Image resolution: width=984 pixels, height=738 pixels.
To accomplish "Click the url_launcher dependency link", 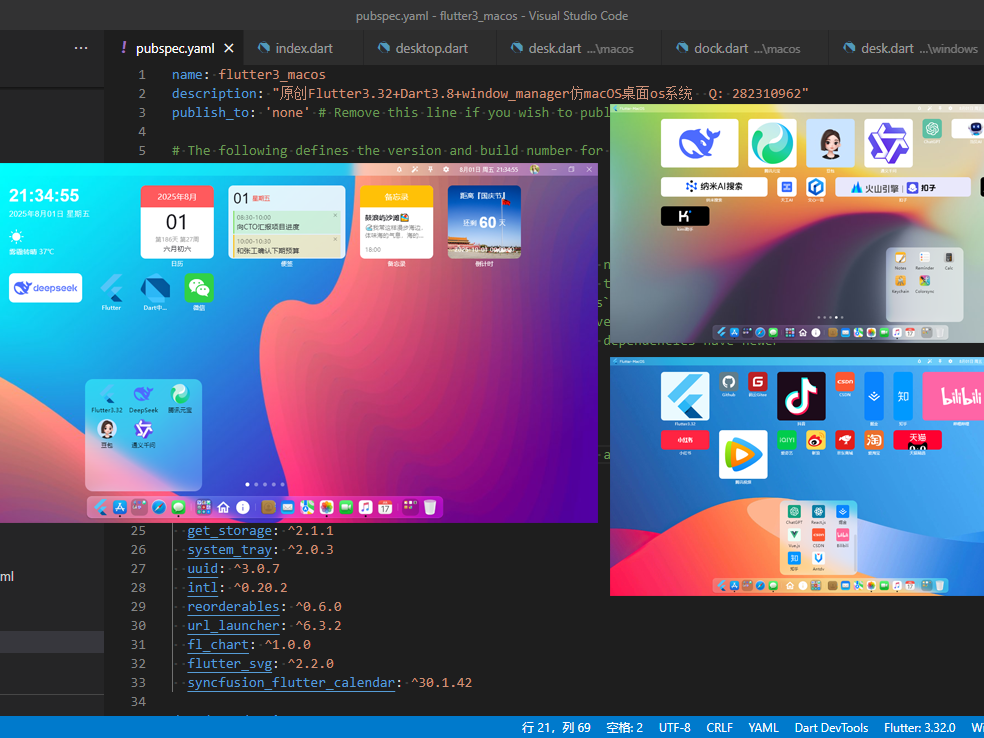I will click(x=233, y=625).
